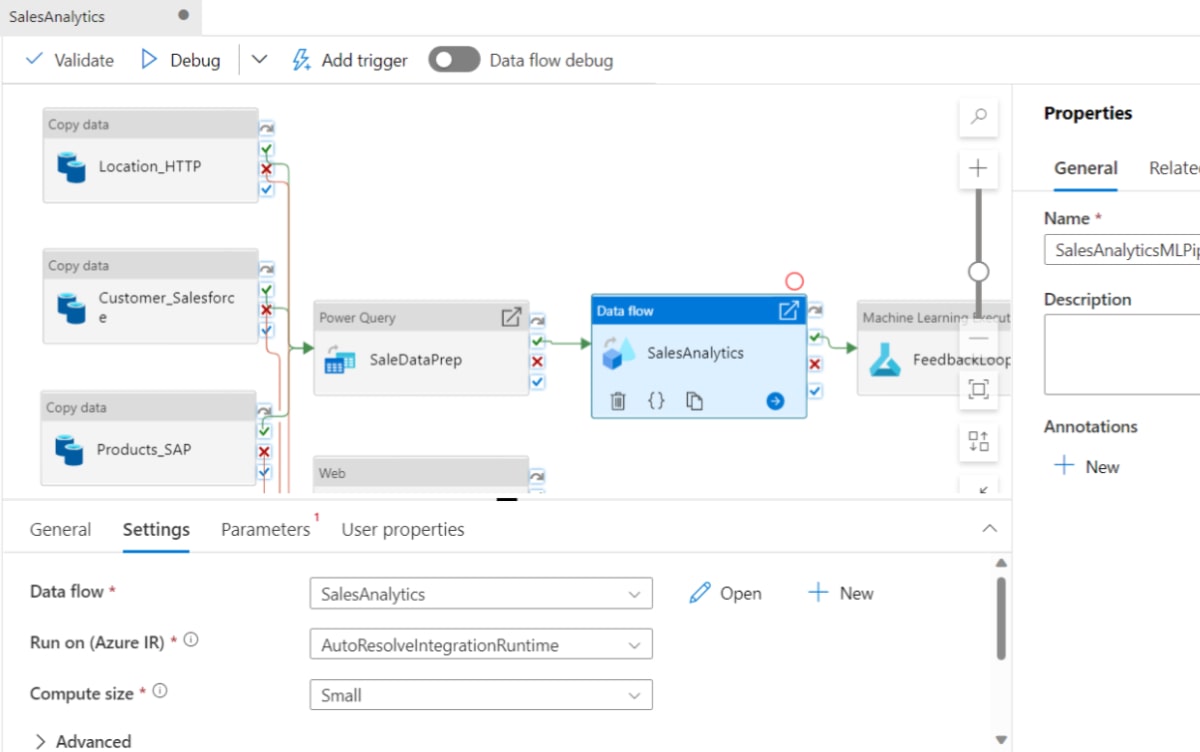This screenshot has height=752, width=1200.
Task: Click the red failure box on SaleDataPrep
Action: tap(537, 362)
